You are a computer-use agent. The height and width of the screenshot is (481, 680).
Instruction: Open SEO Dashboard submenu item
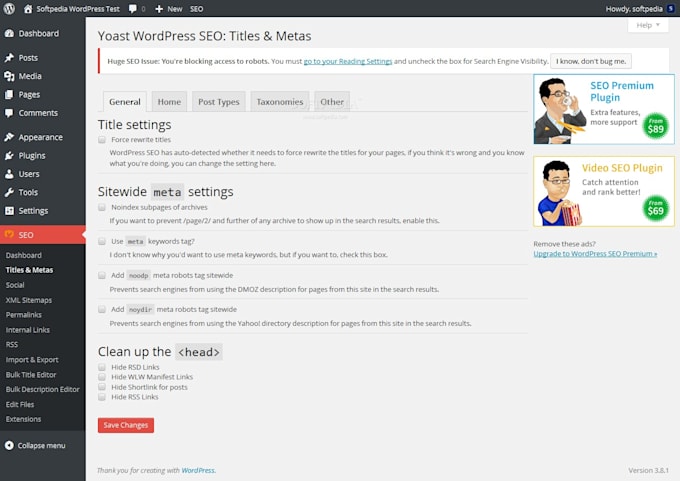pyautogui.click(x=24, y=255)
